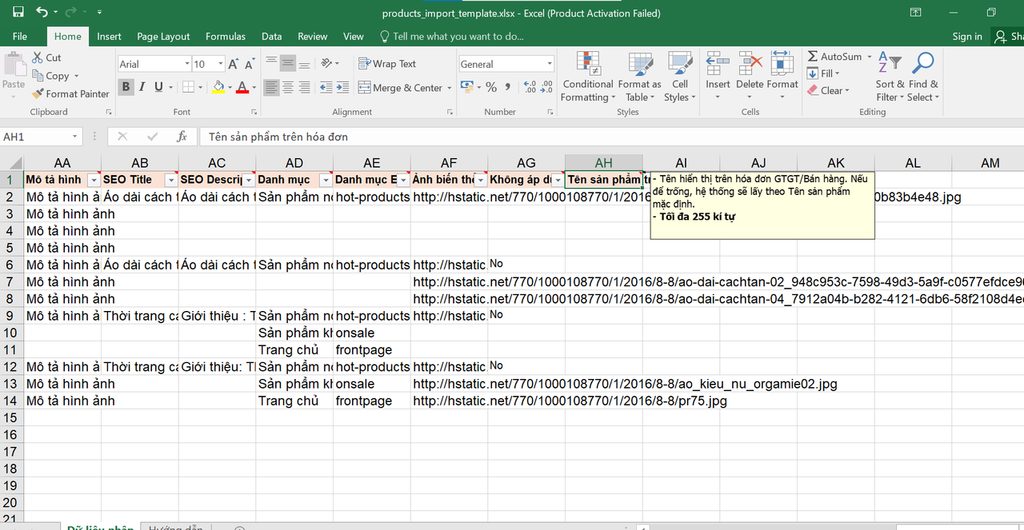Screen dimensions: 1024x530
Task: Switch to the Page Layout tab
Action: point(163,36)
